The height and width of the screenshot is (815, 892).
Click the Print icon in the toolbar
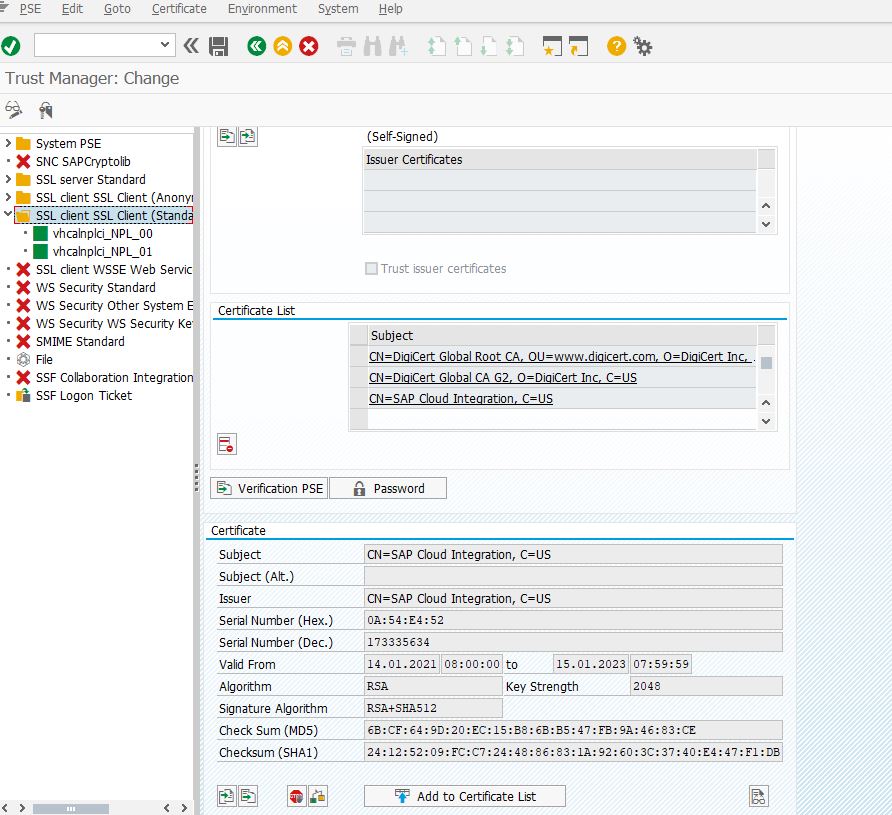click(346, 46)
